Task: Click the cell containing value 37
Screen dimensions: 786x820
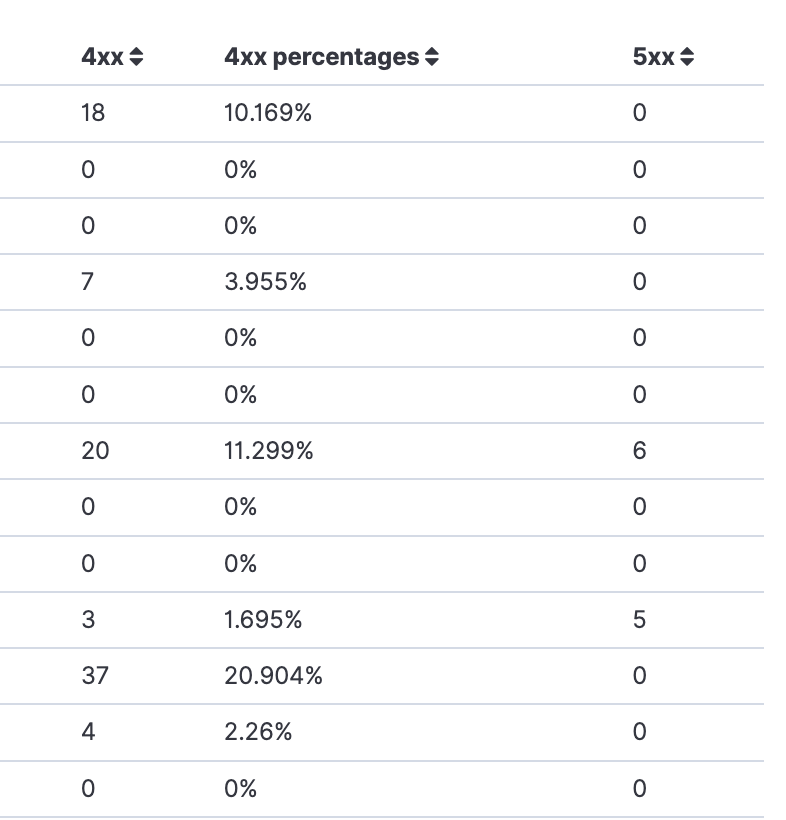Action: click(x=94, y=676)
